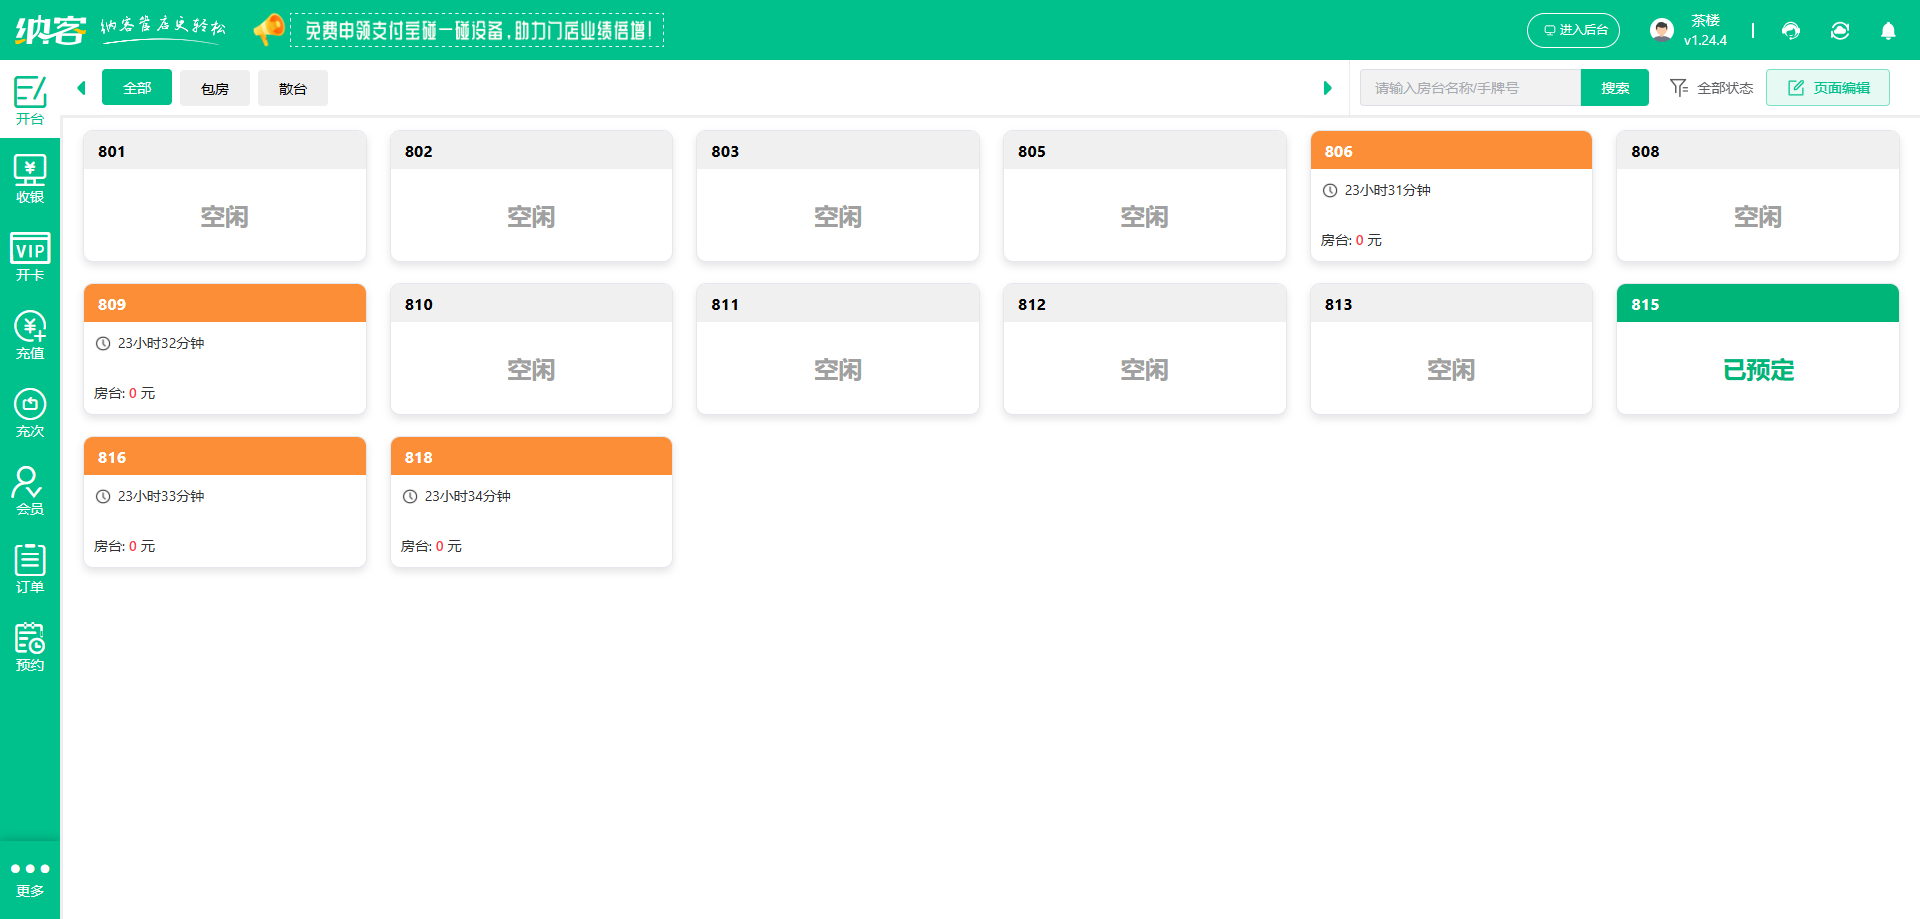Screen dimensions: 1920x919
Task: Select the 充次 sidebar icon
Action: (30, 413)
